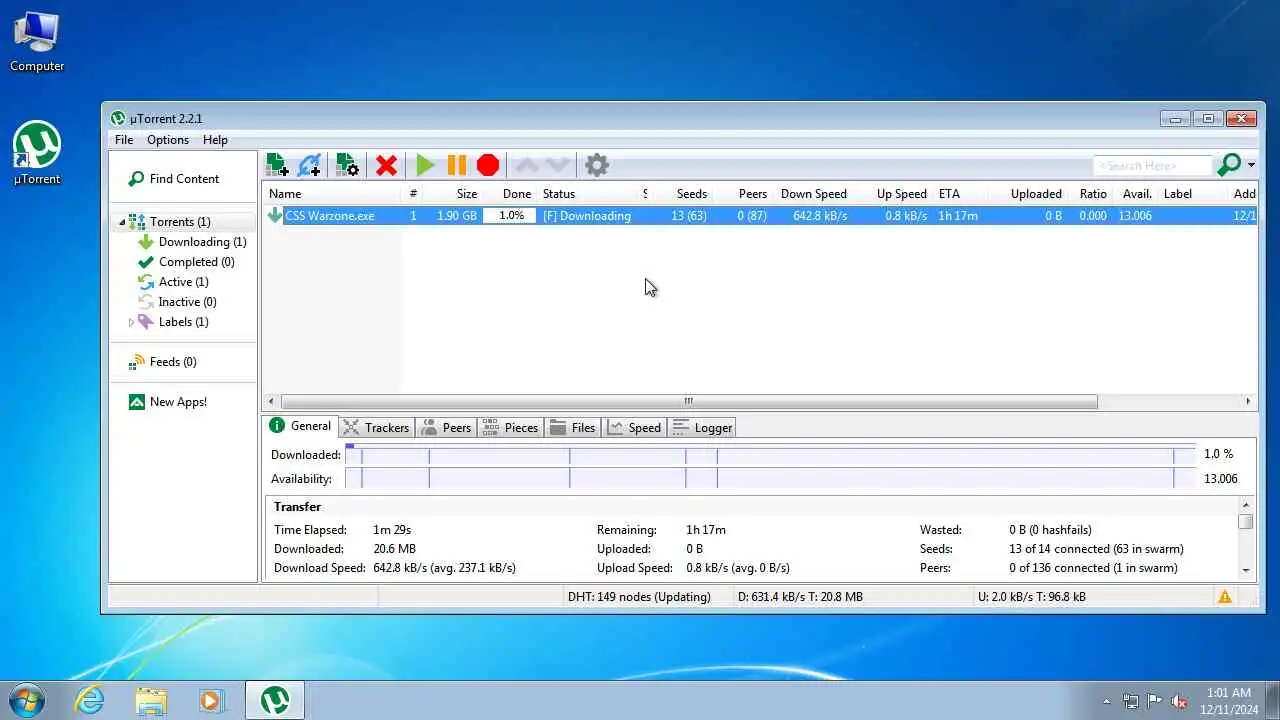
Task: Open search provider dropdown arrow
Action: pos(1251,166)
